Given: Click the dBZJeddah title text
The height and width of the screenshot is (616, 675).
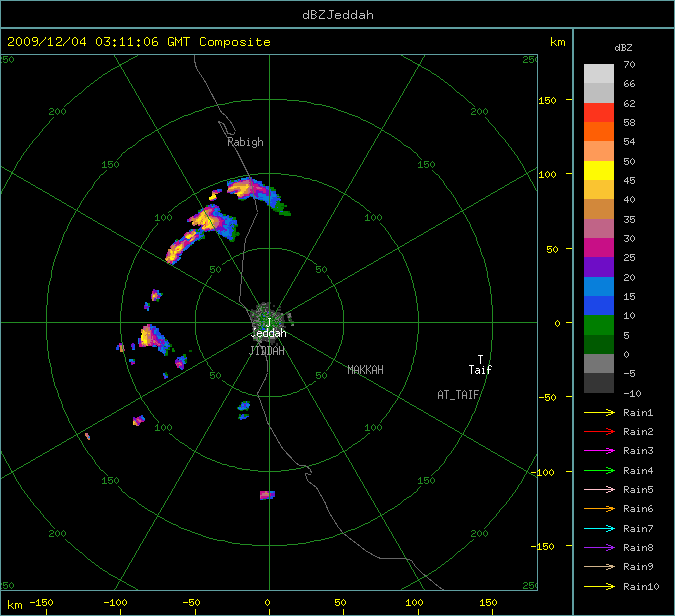Looking at the screenshot, I should point(338,15).
